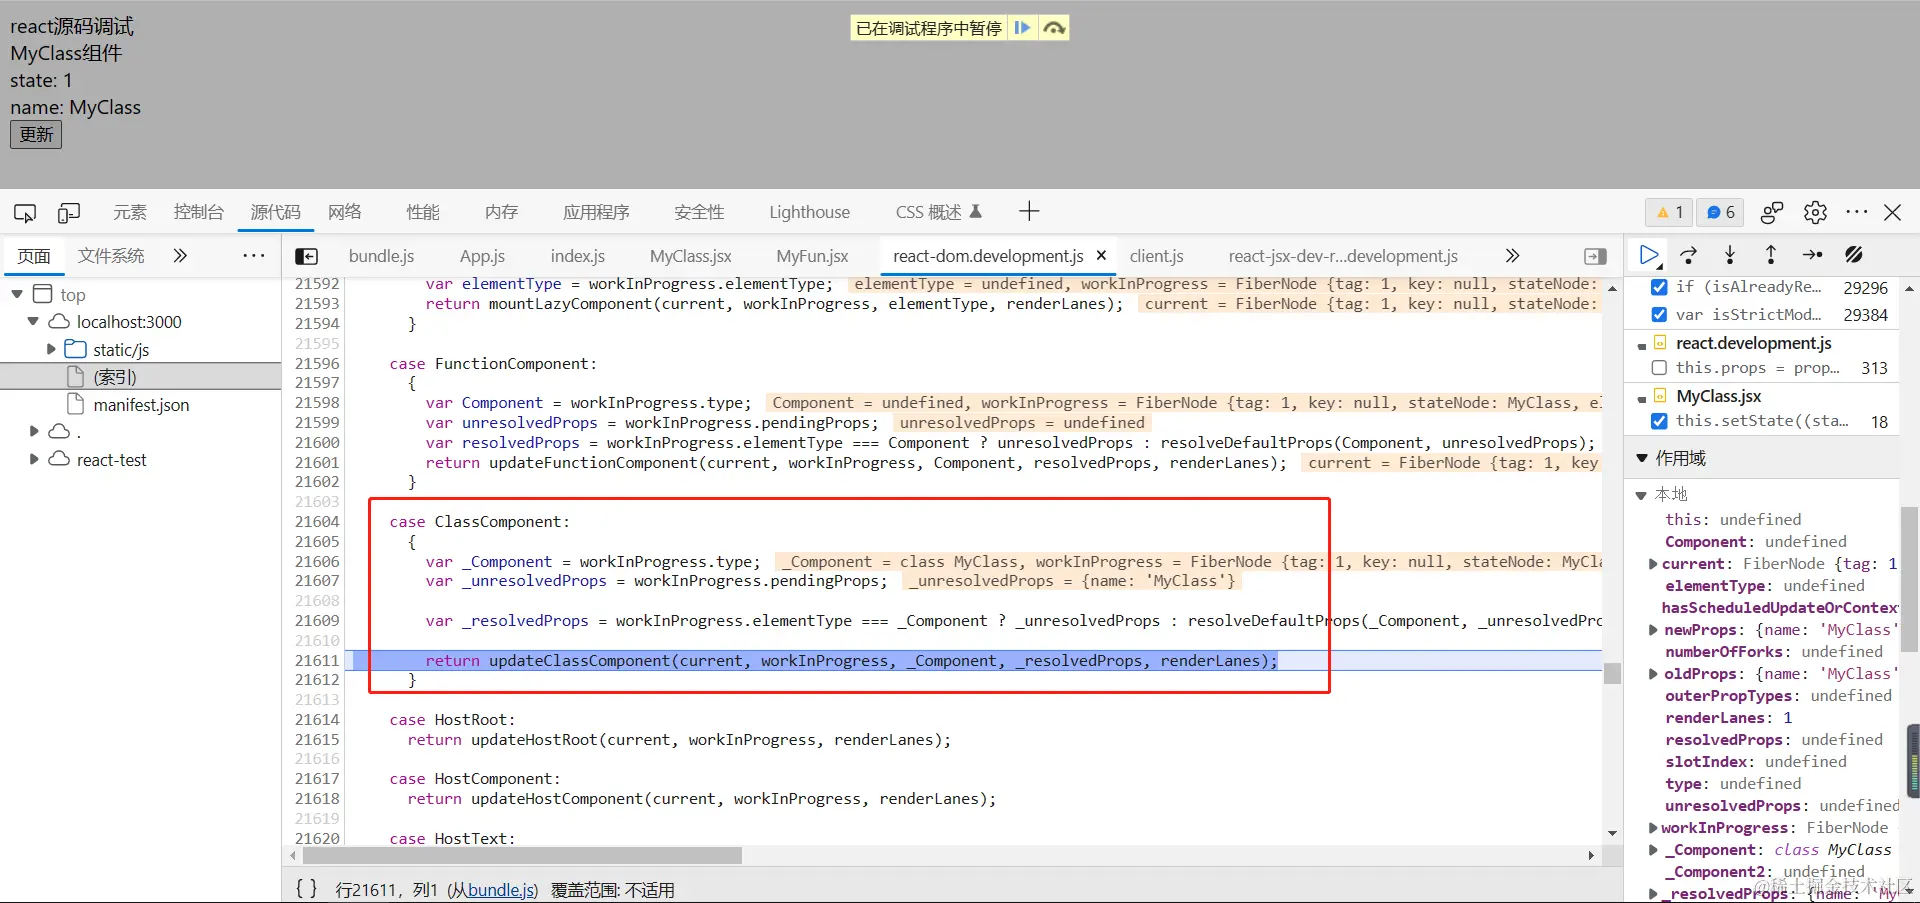
Task: Click the Step button in debugger
Action: pos(1812,255)
